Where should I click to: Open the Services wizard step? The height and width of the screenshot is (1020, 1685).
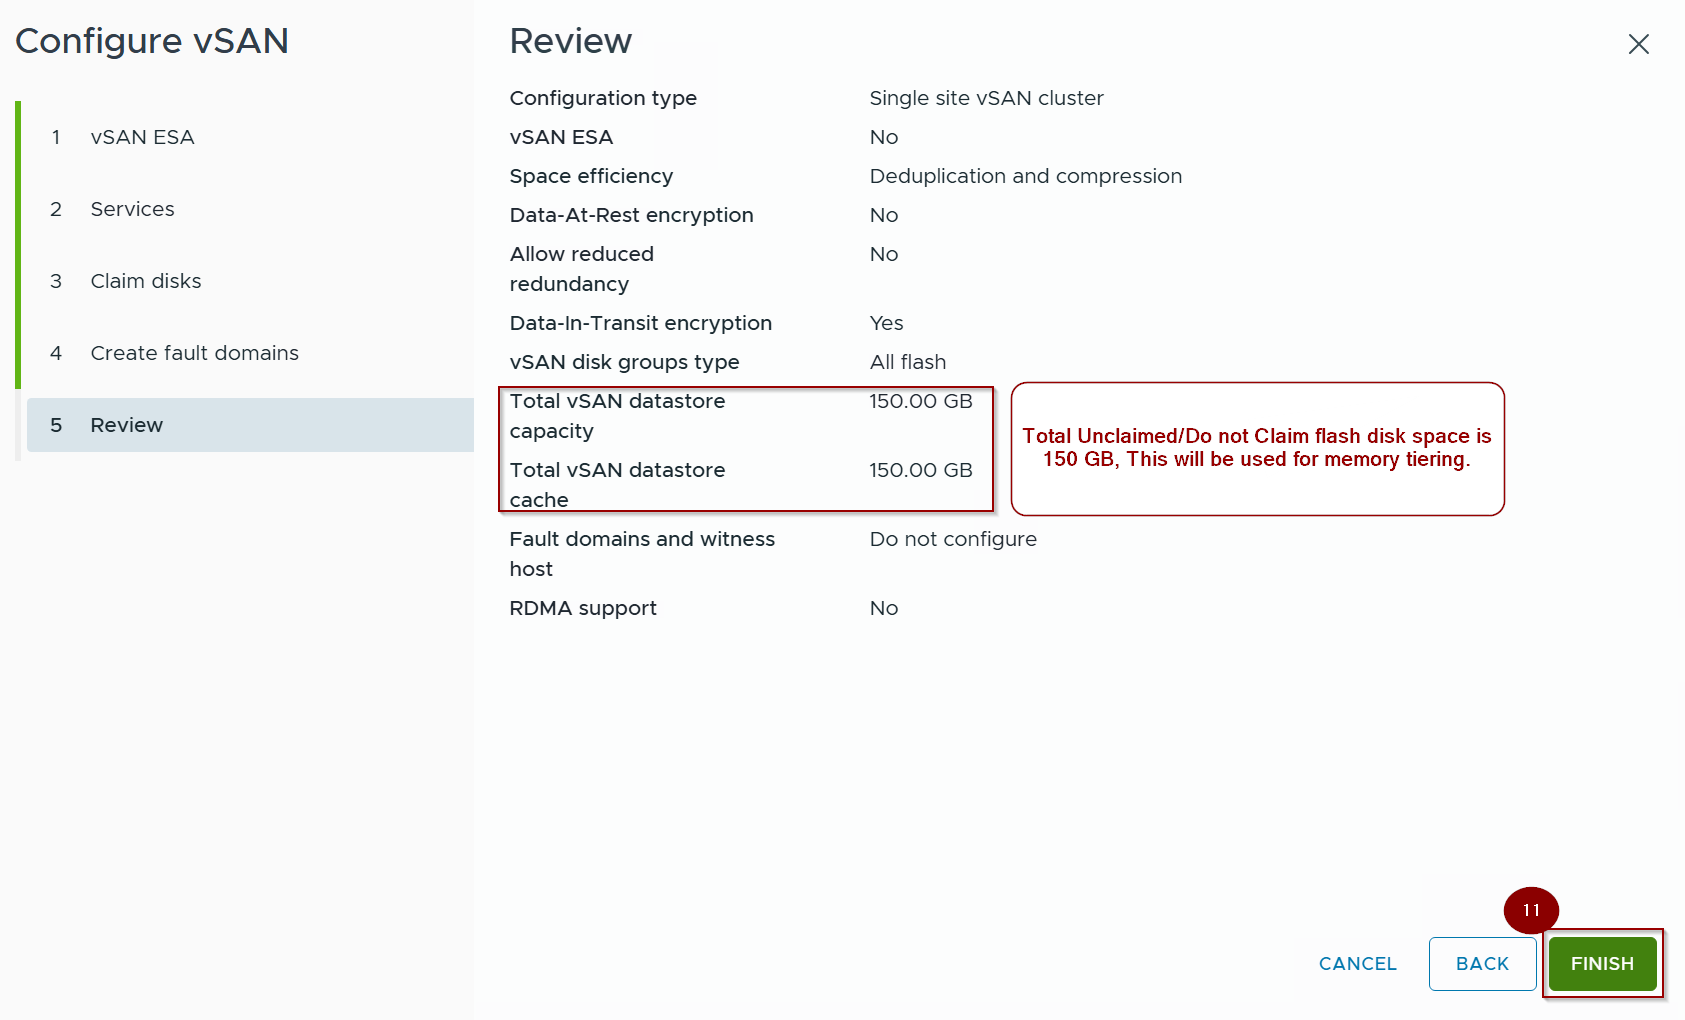[132, 209]
